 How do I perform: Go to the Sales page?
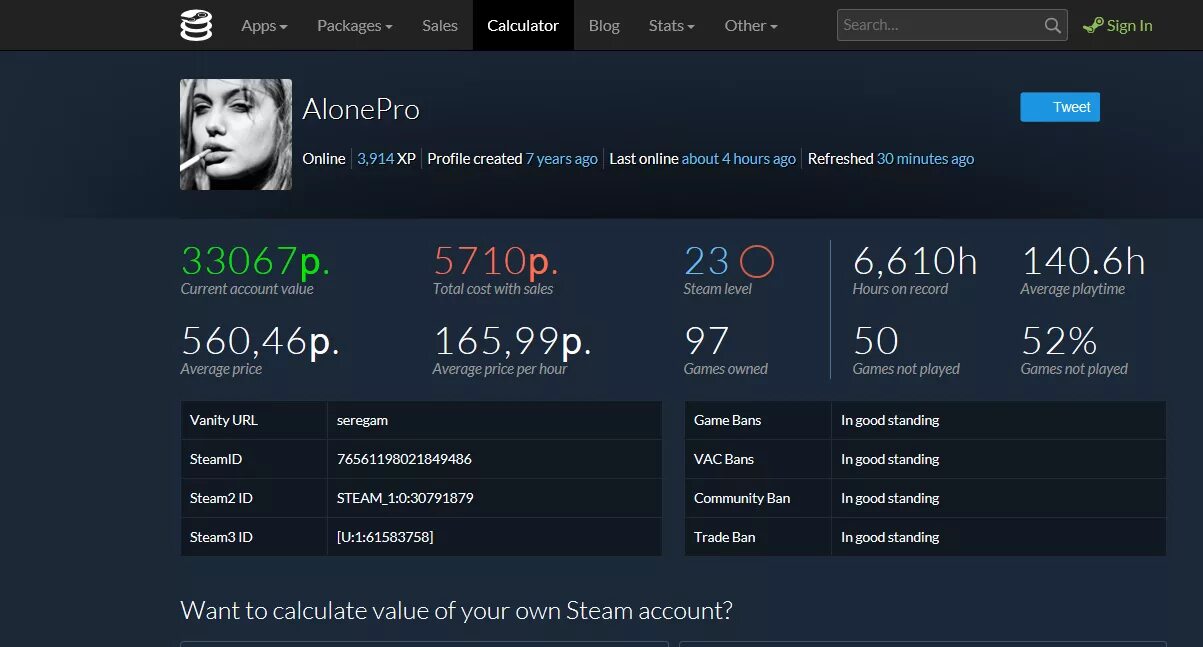[x=440, y=26]
